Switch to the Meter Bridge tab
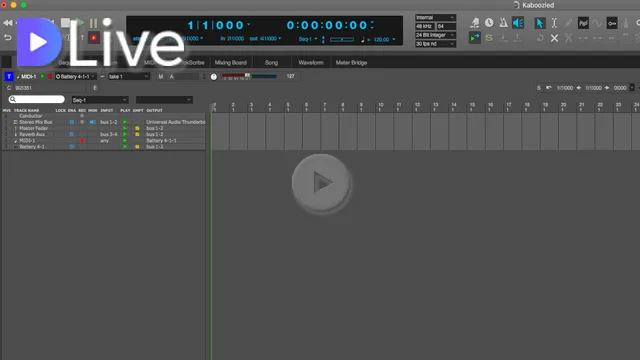This screenshot has height=360, width=640. (351, 62)
